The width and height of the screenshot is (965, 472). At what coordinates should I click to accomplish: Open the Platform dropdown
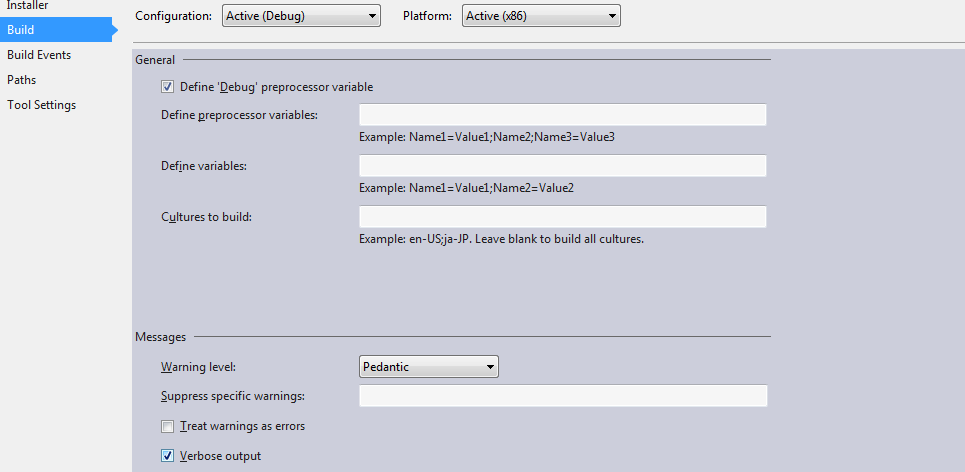541,16
